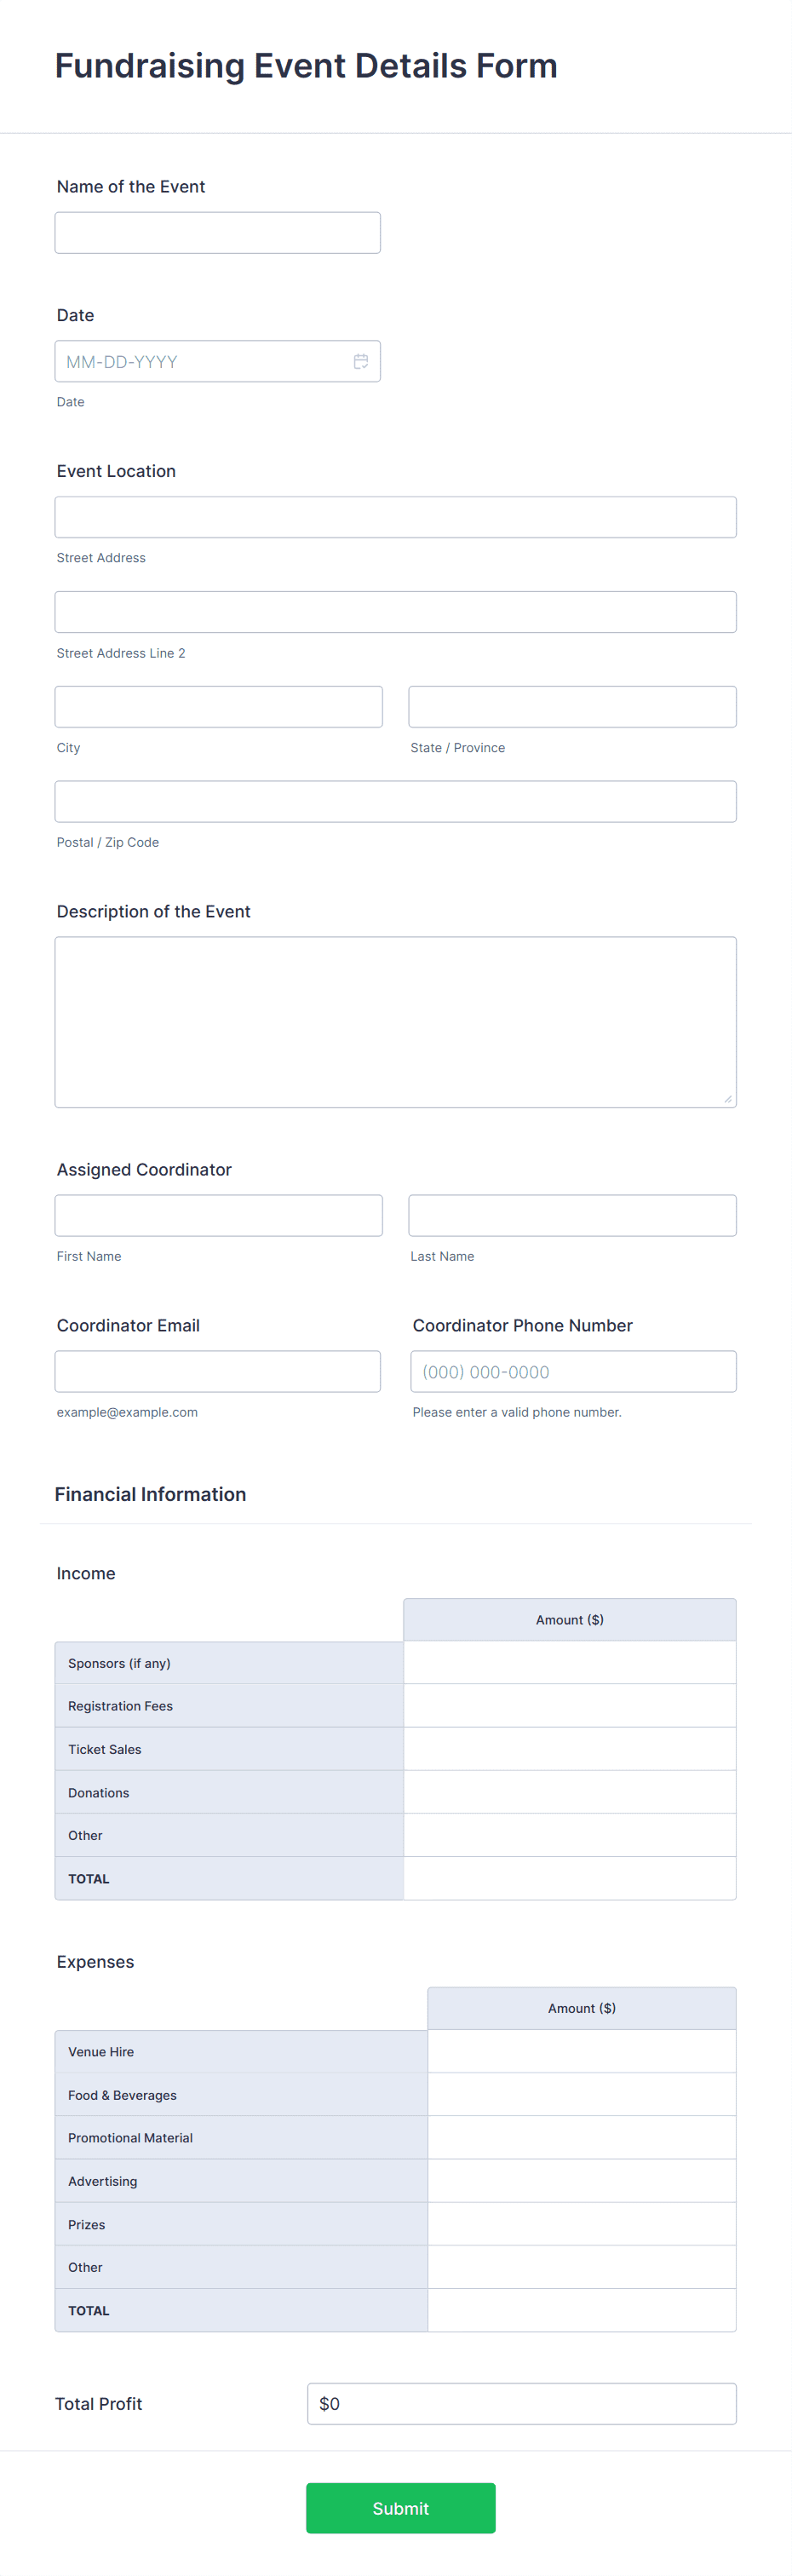The width and height of the screenshot is (792, 2576).
Task: Select the Street Address Line 2 field
Action: (394, 611)
